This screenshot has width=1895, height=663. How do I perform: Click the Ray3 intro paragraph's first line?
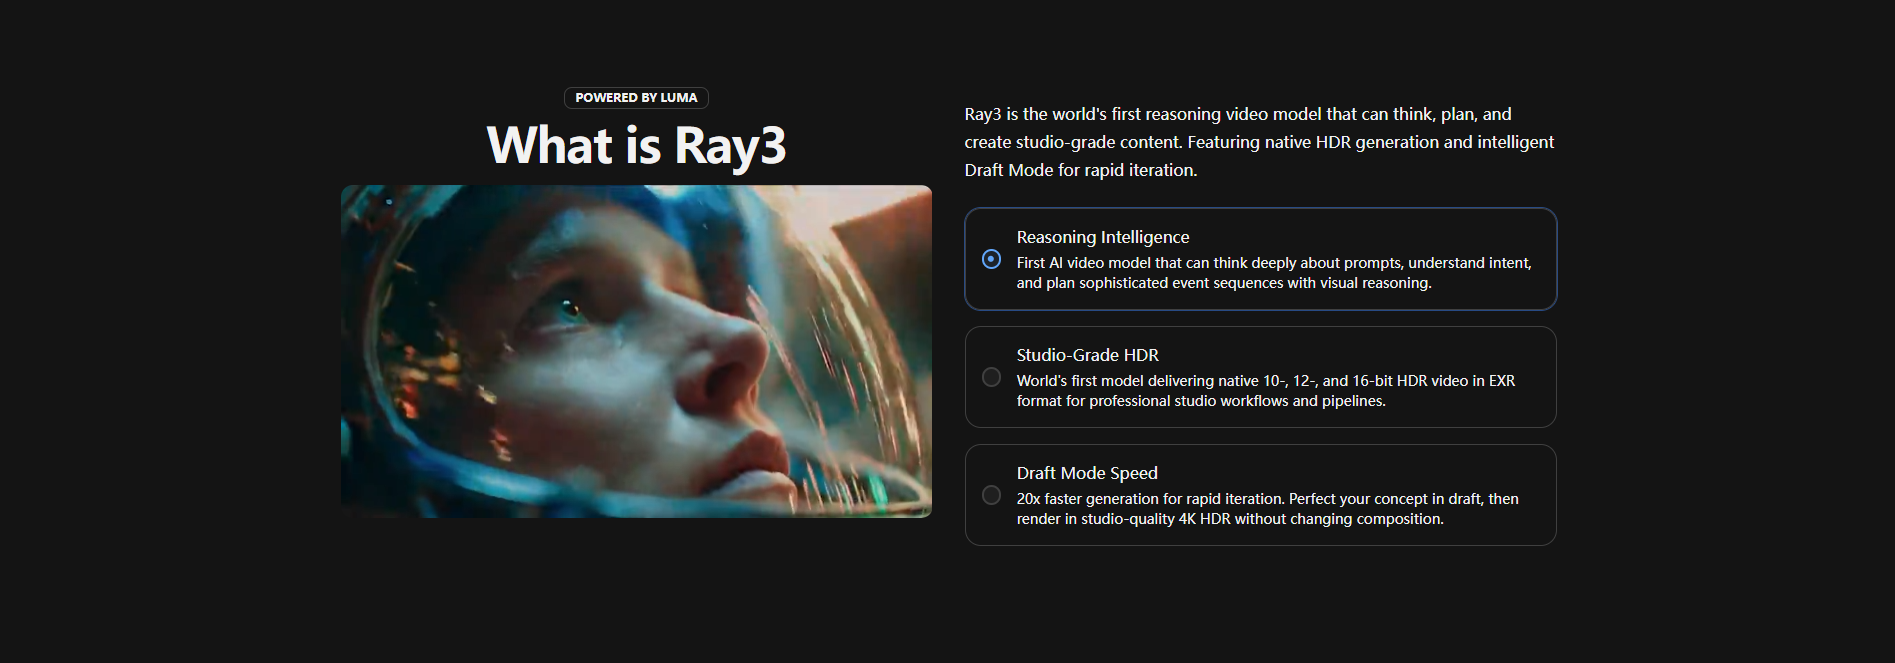1237,114
